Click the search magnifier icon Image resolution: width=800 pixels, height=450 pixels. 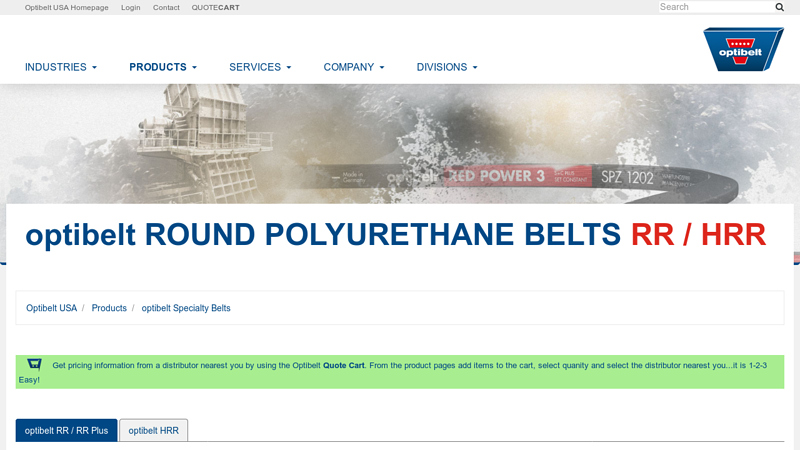tap(780, 7)
